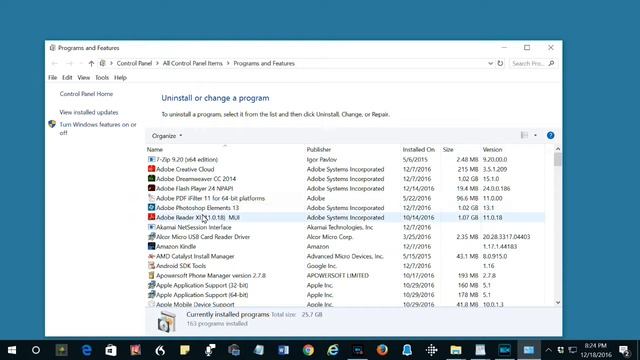Screen dimensions: 640x360
Task: Open View installed updates link
Action: click(89, 112)
